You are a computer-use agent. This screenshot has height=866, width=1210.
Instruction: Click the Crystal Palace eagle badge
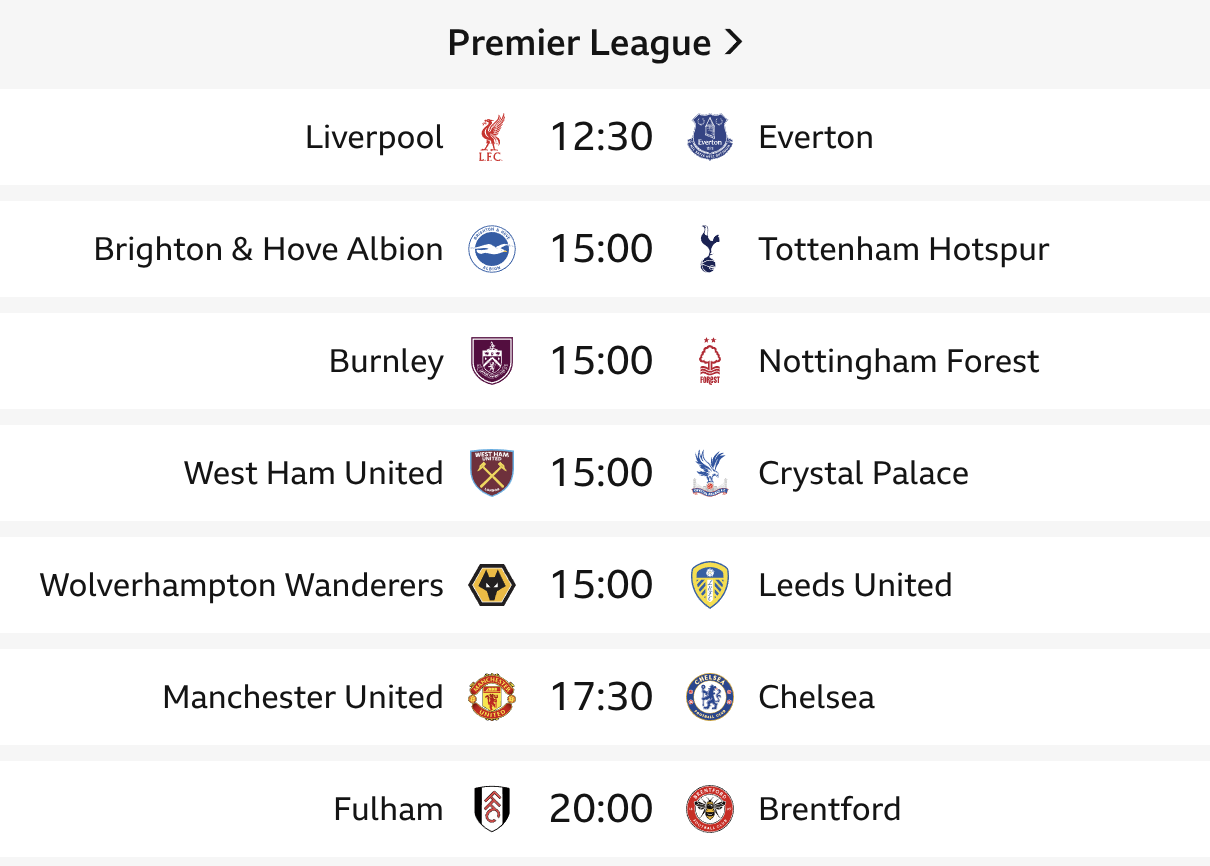[710, 473]
